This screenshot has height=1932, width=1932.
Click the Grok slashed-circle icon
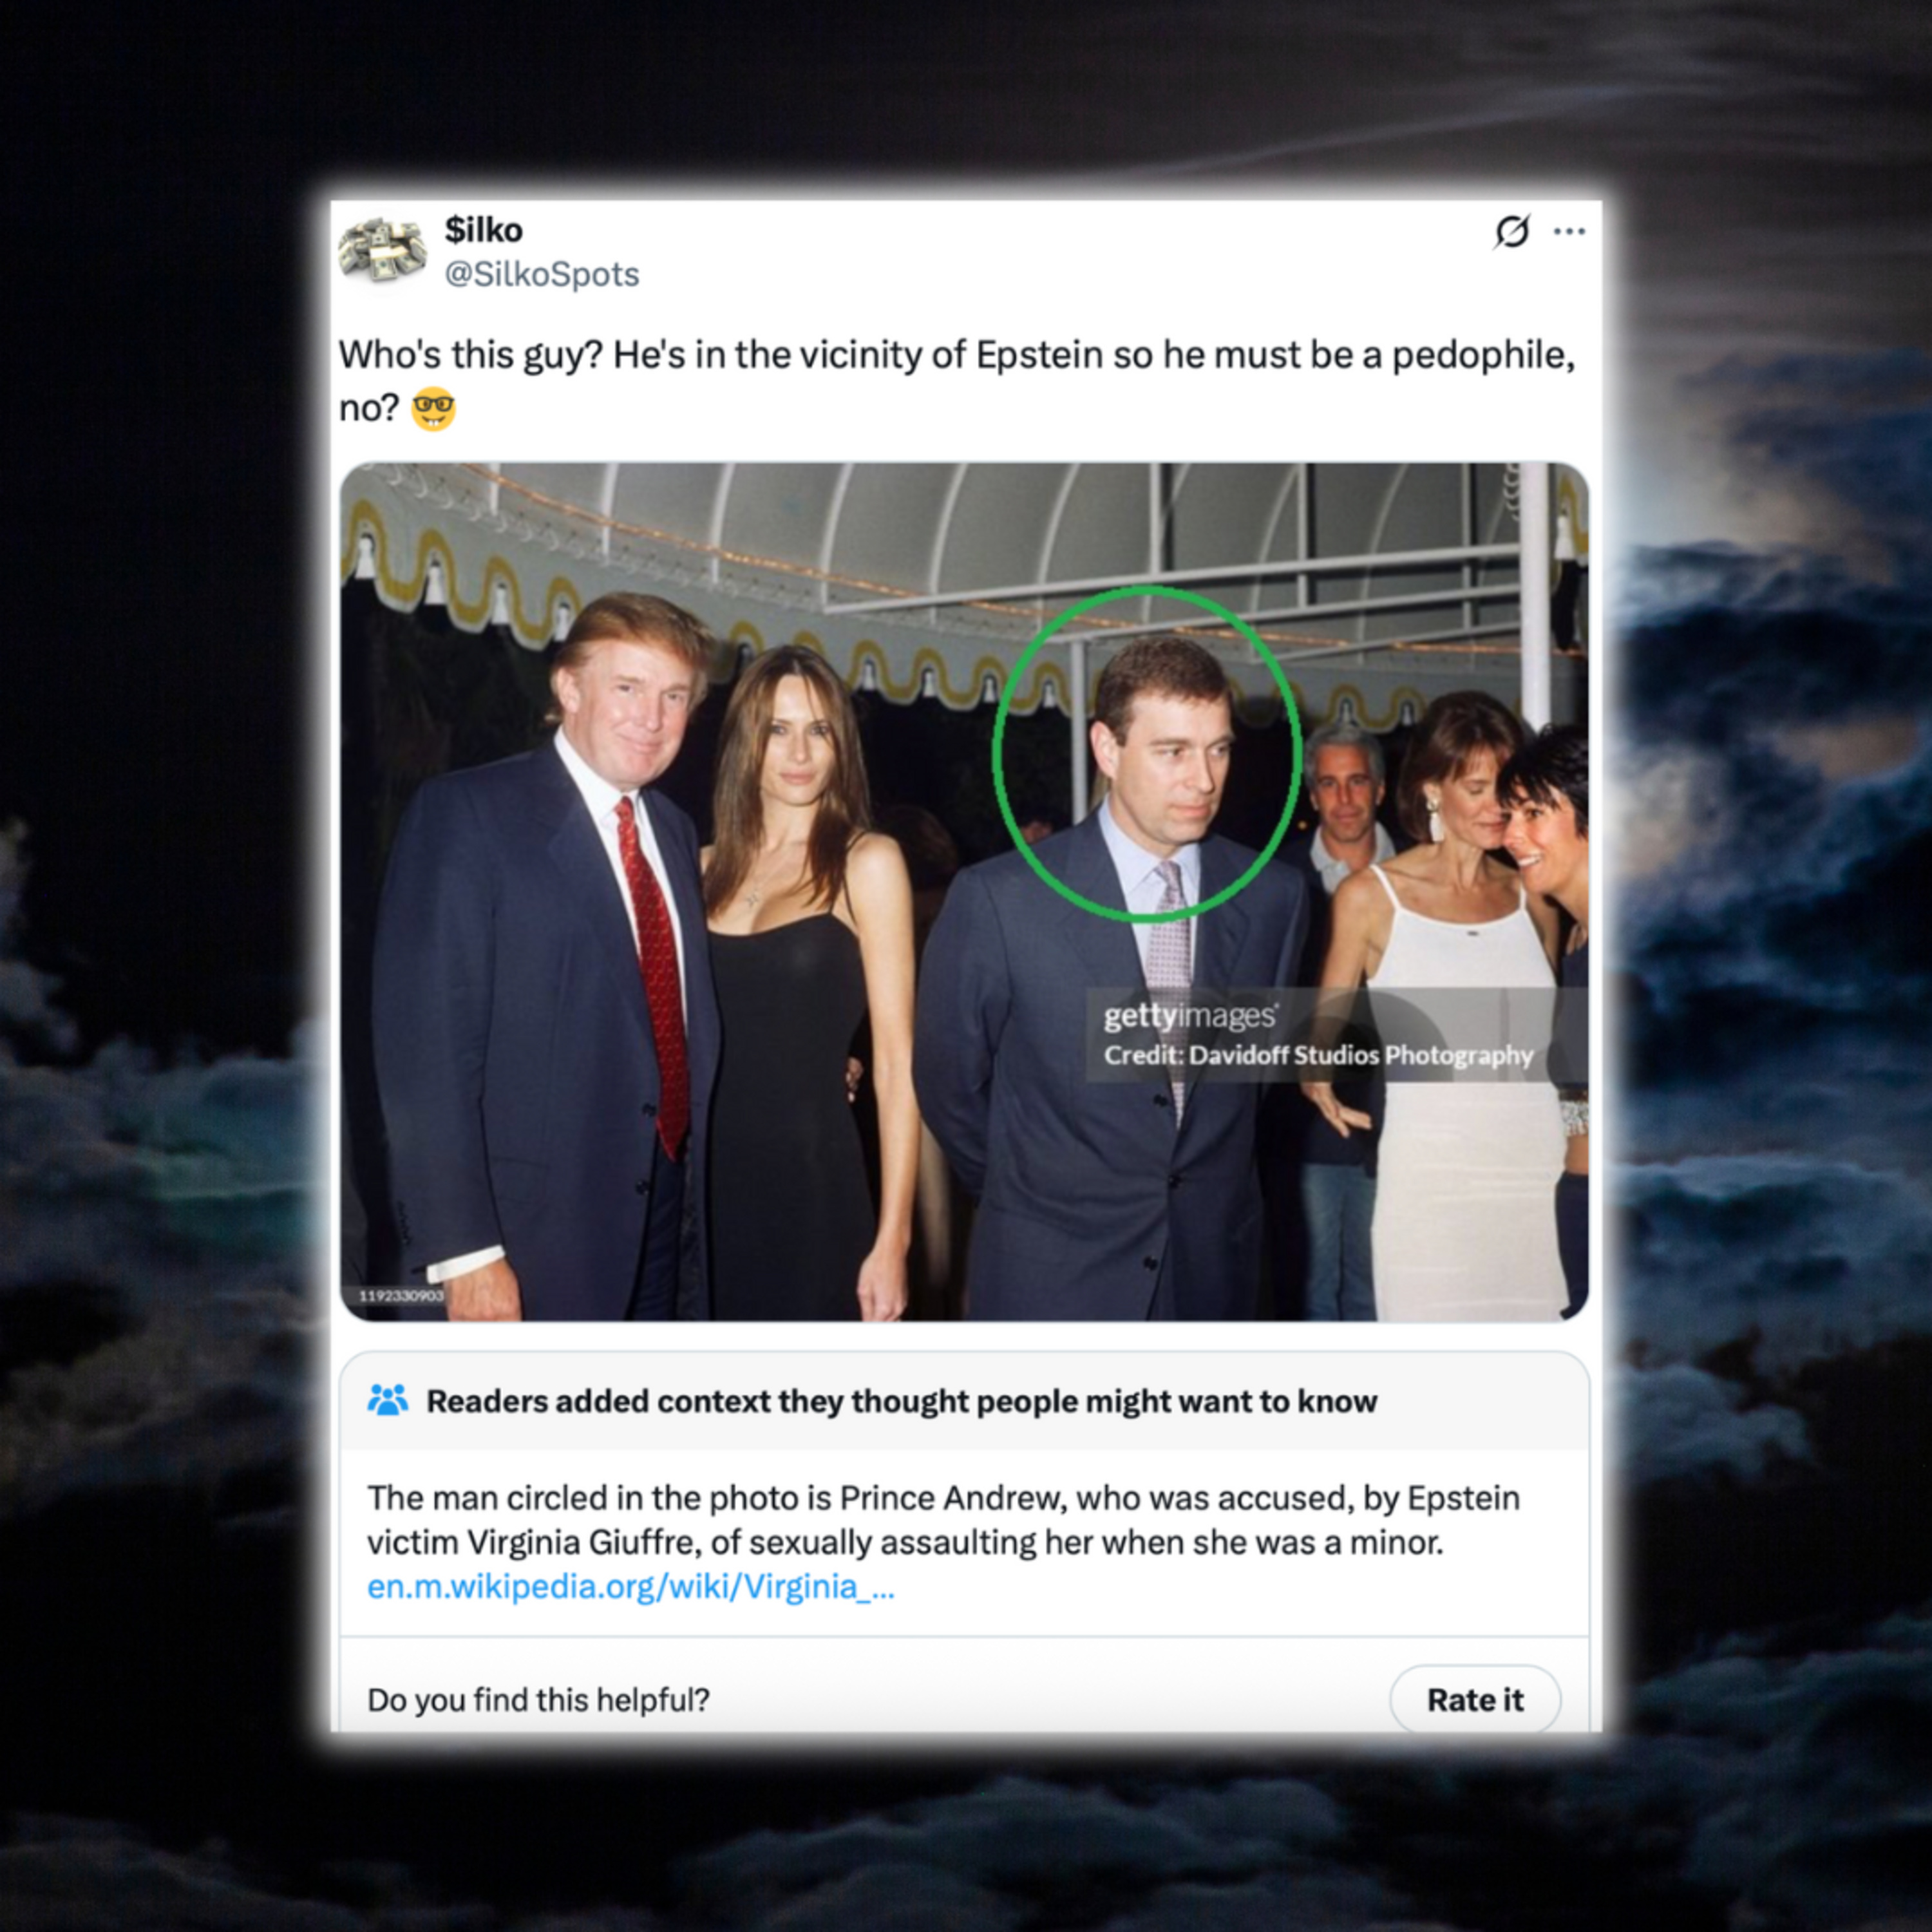(x=1511, y=231)
